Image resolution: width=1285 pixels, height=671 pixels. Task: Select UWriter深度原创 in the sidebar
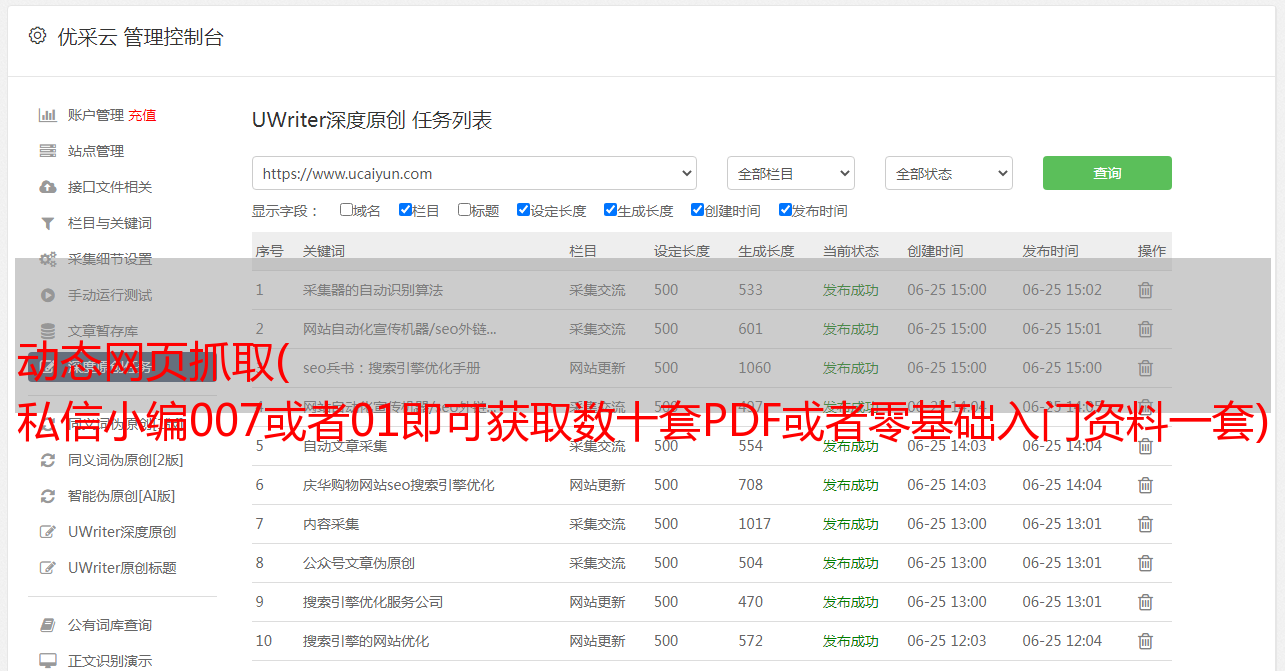(122, 532)
